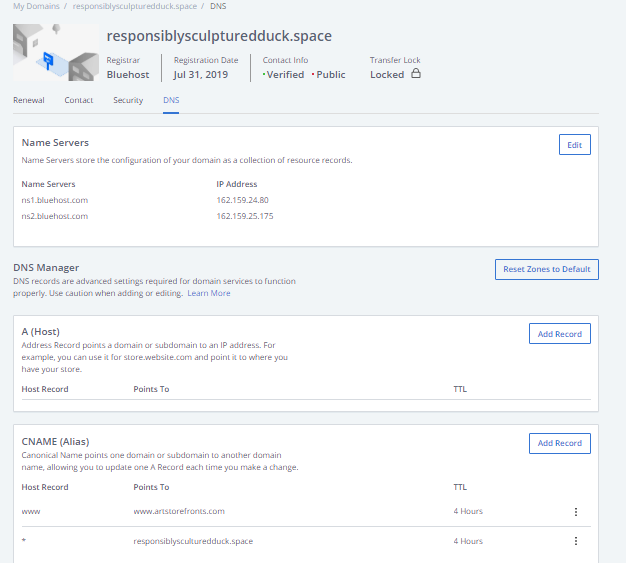Click the Transfer Lock padlock icon
Image resolution: width=626 pixels, height=563 pixels.
[x=416, y=73]
